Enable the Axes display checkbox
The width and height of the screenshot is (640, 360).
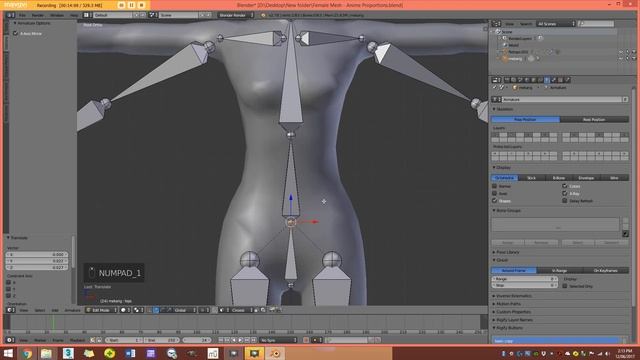coord(495,193)
